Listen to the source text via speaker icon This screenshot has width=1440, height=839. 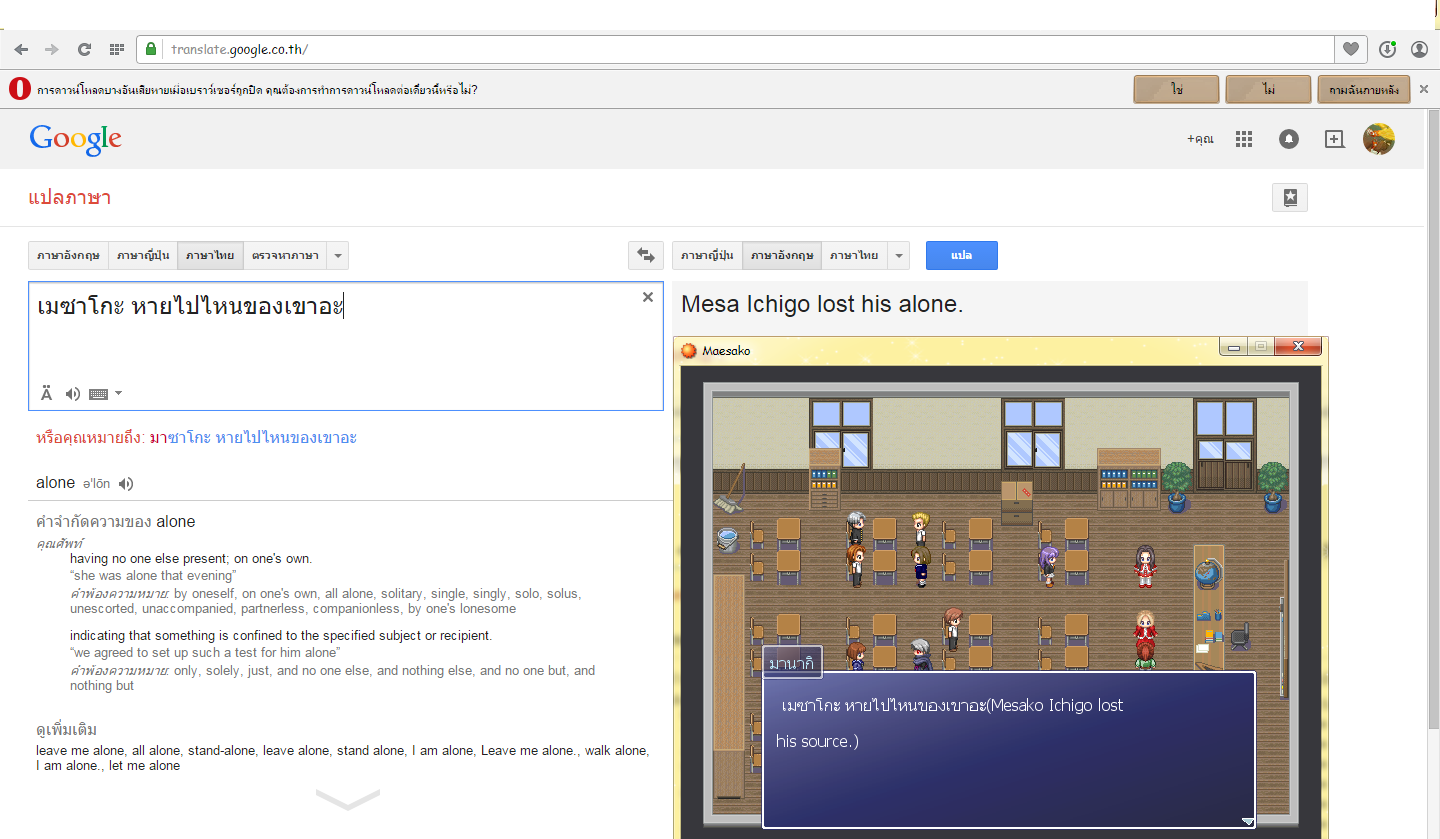click(73, 394)
